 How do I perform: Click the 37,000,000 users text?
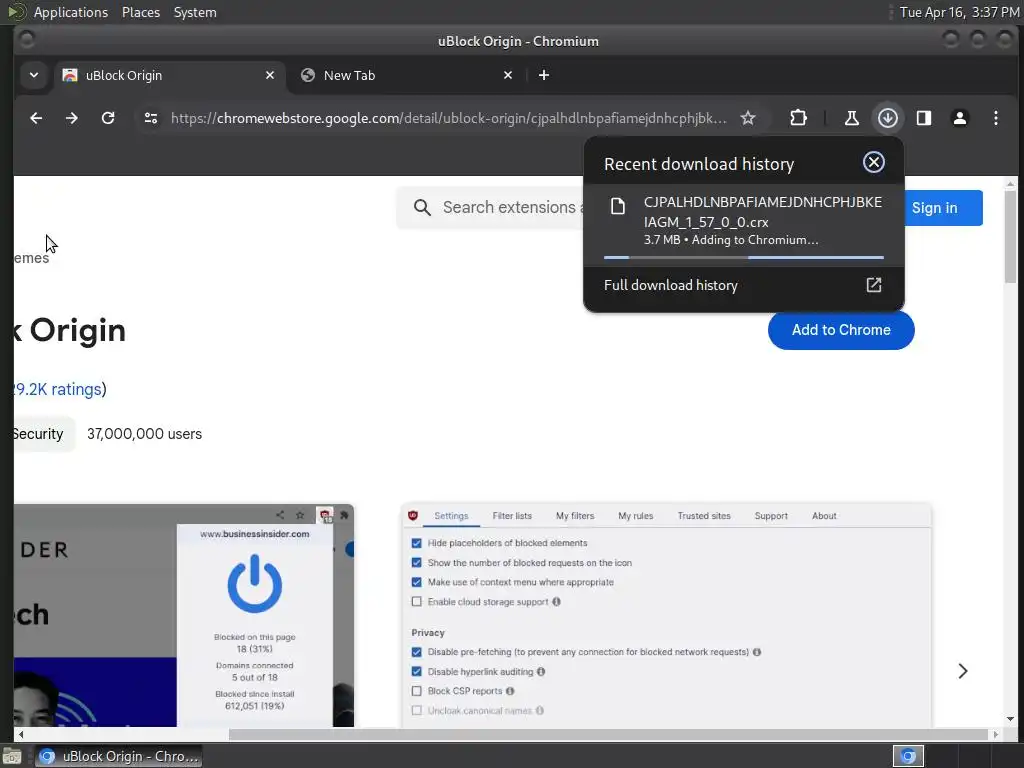tap(144, 434)
